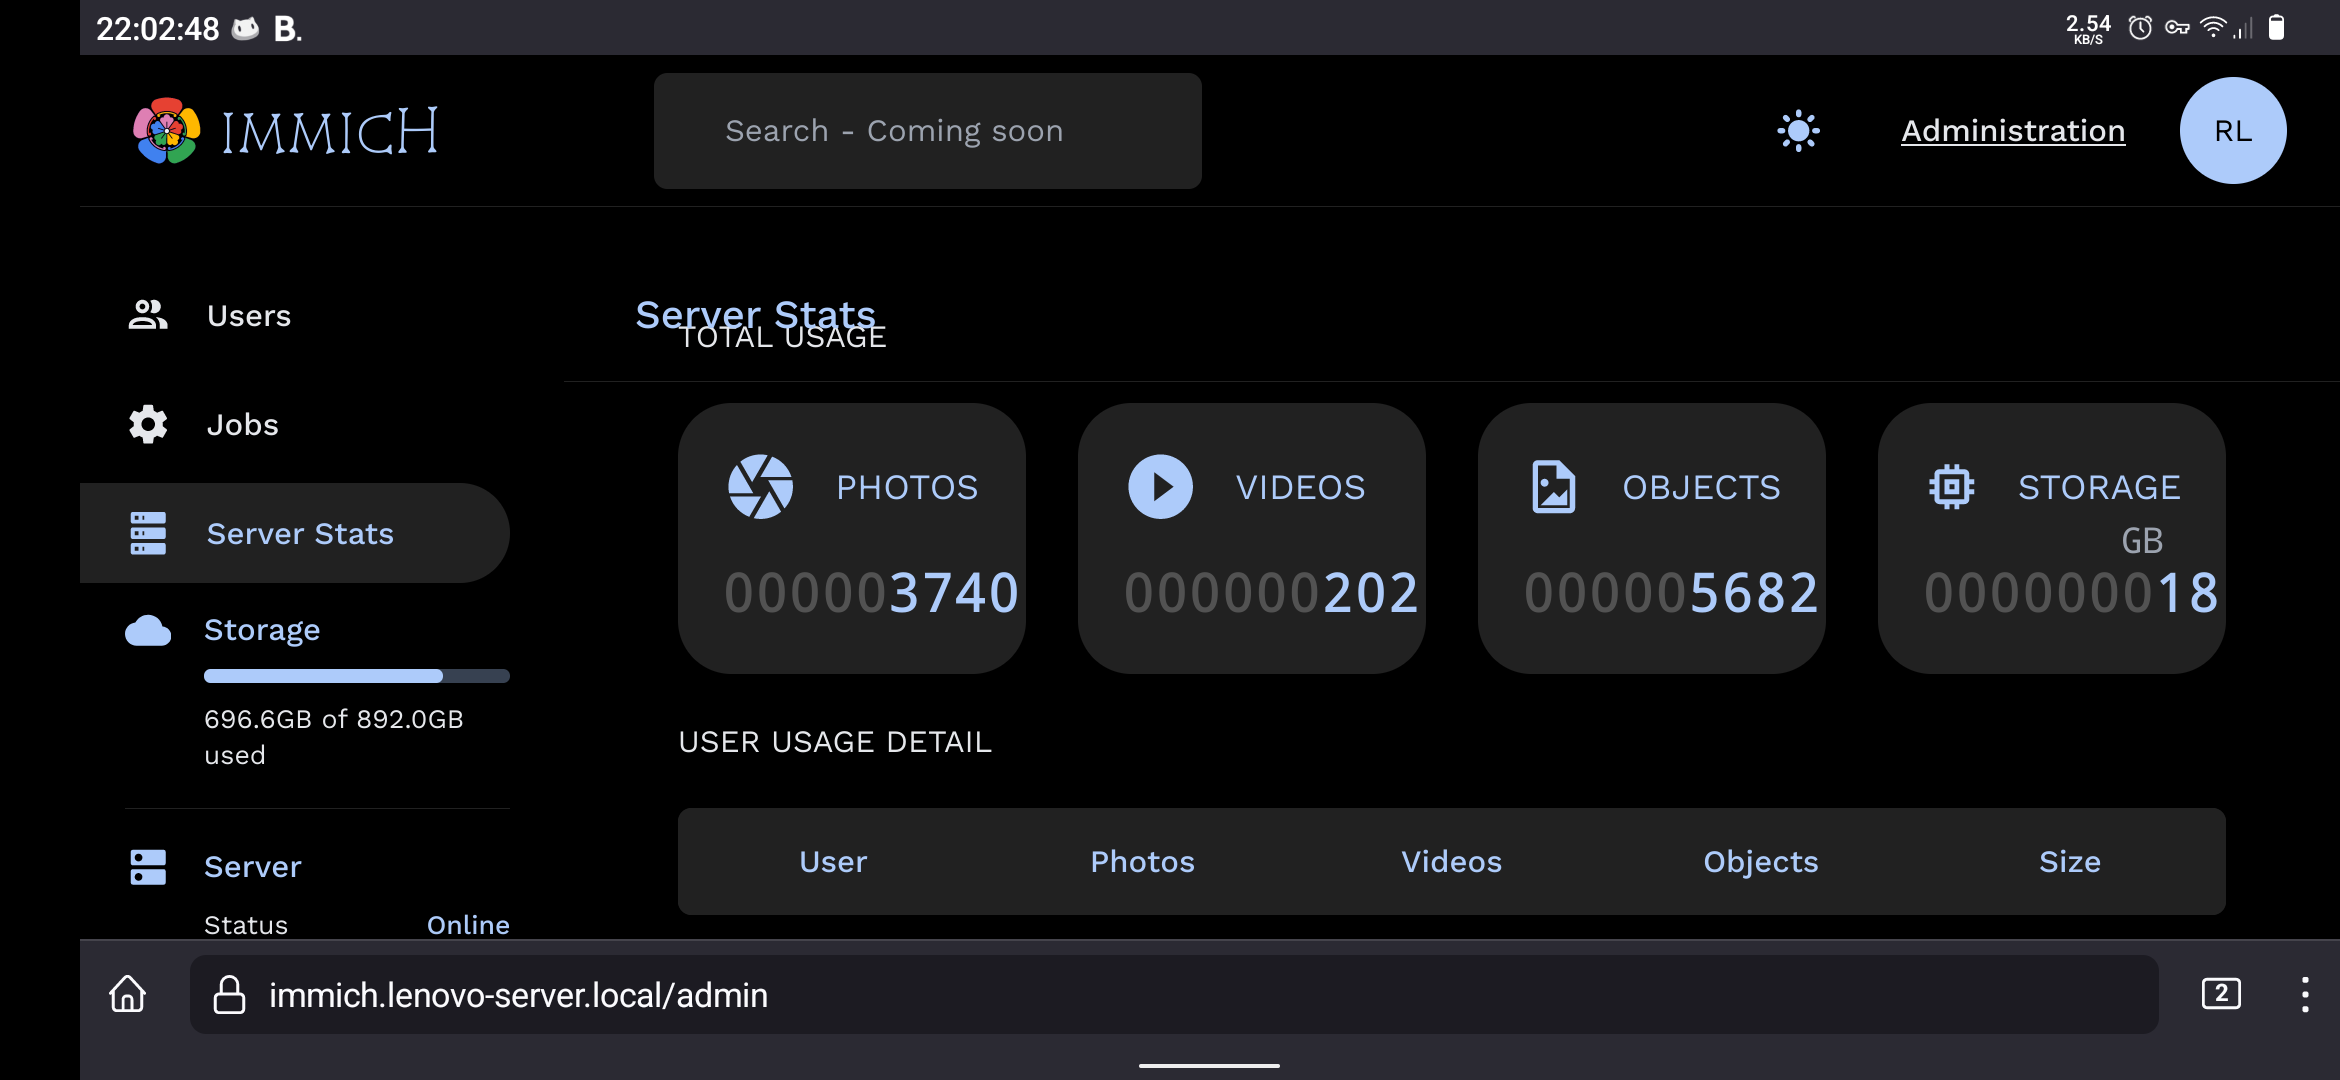Click the Objects image file icon
2340x1080 pixels.
point(1553,487)
